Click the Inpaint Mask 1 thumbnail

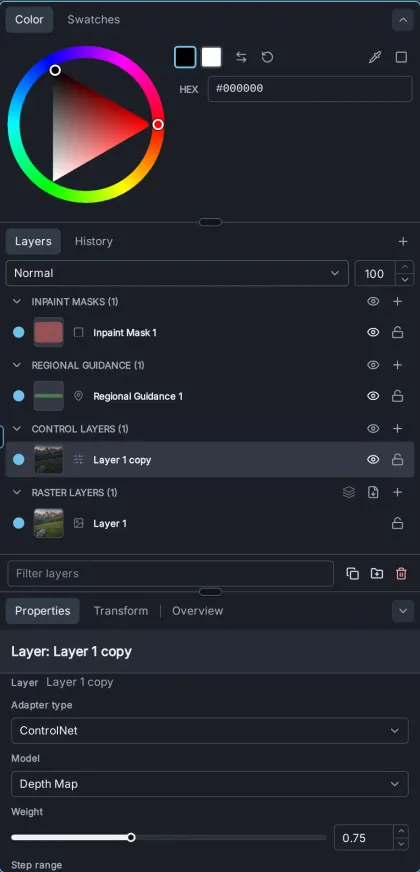[48, 333]
